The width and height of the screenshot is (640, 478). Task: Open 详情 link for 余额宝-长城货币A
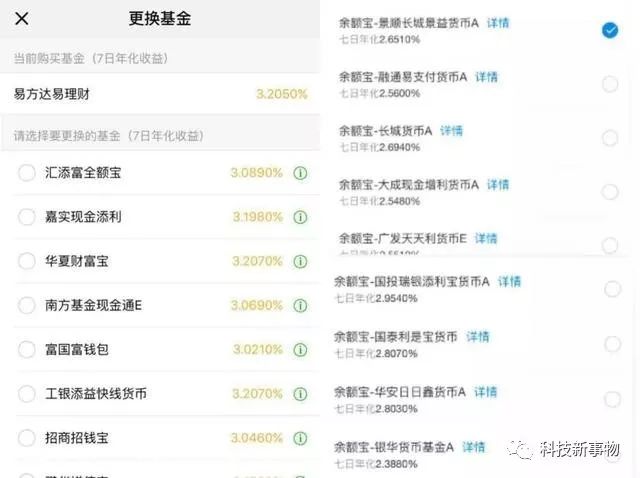pyautogui.click(x=451, y=131)
